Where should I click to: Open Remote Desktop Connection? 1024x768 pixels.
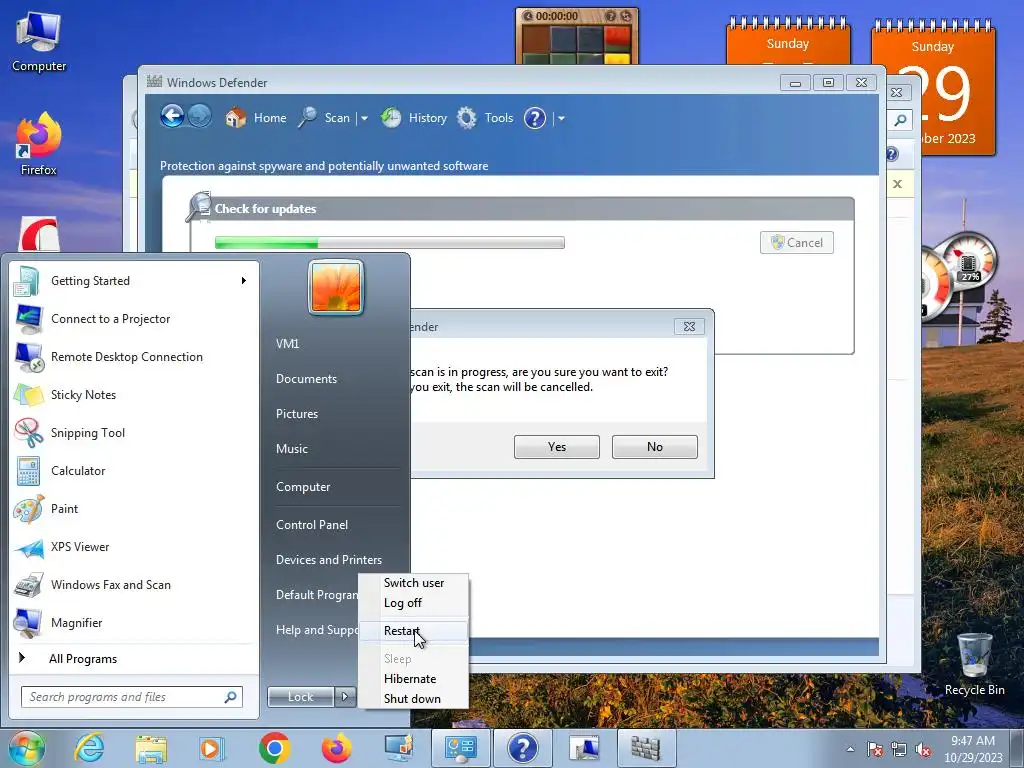pyautogui.click(x=133, y=357)
